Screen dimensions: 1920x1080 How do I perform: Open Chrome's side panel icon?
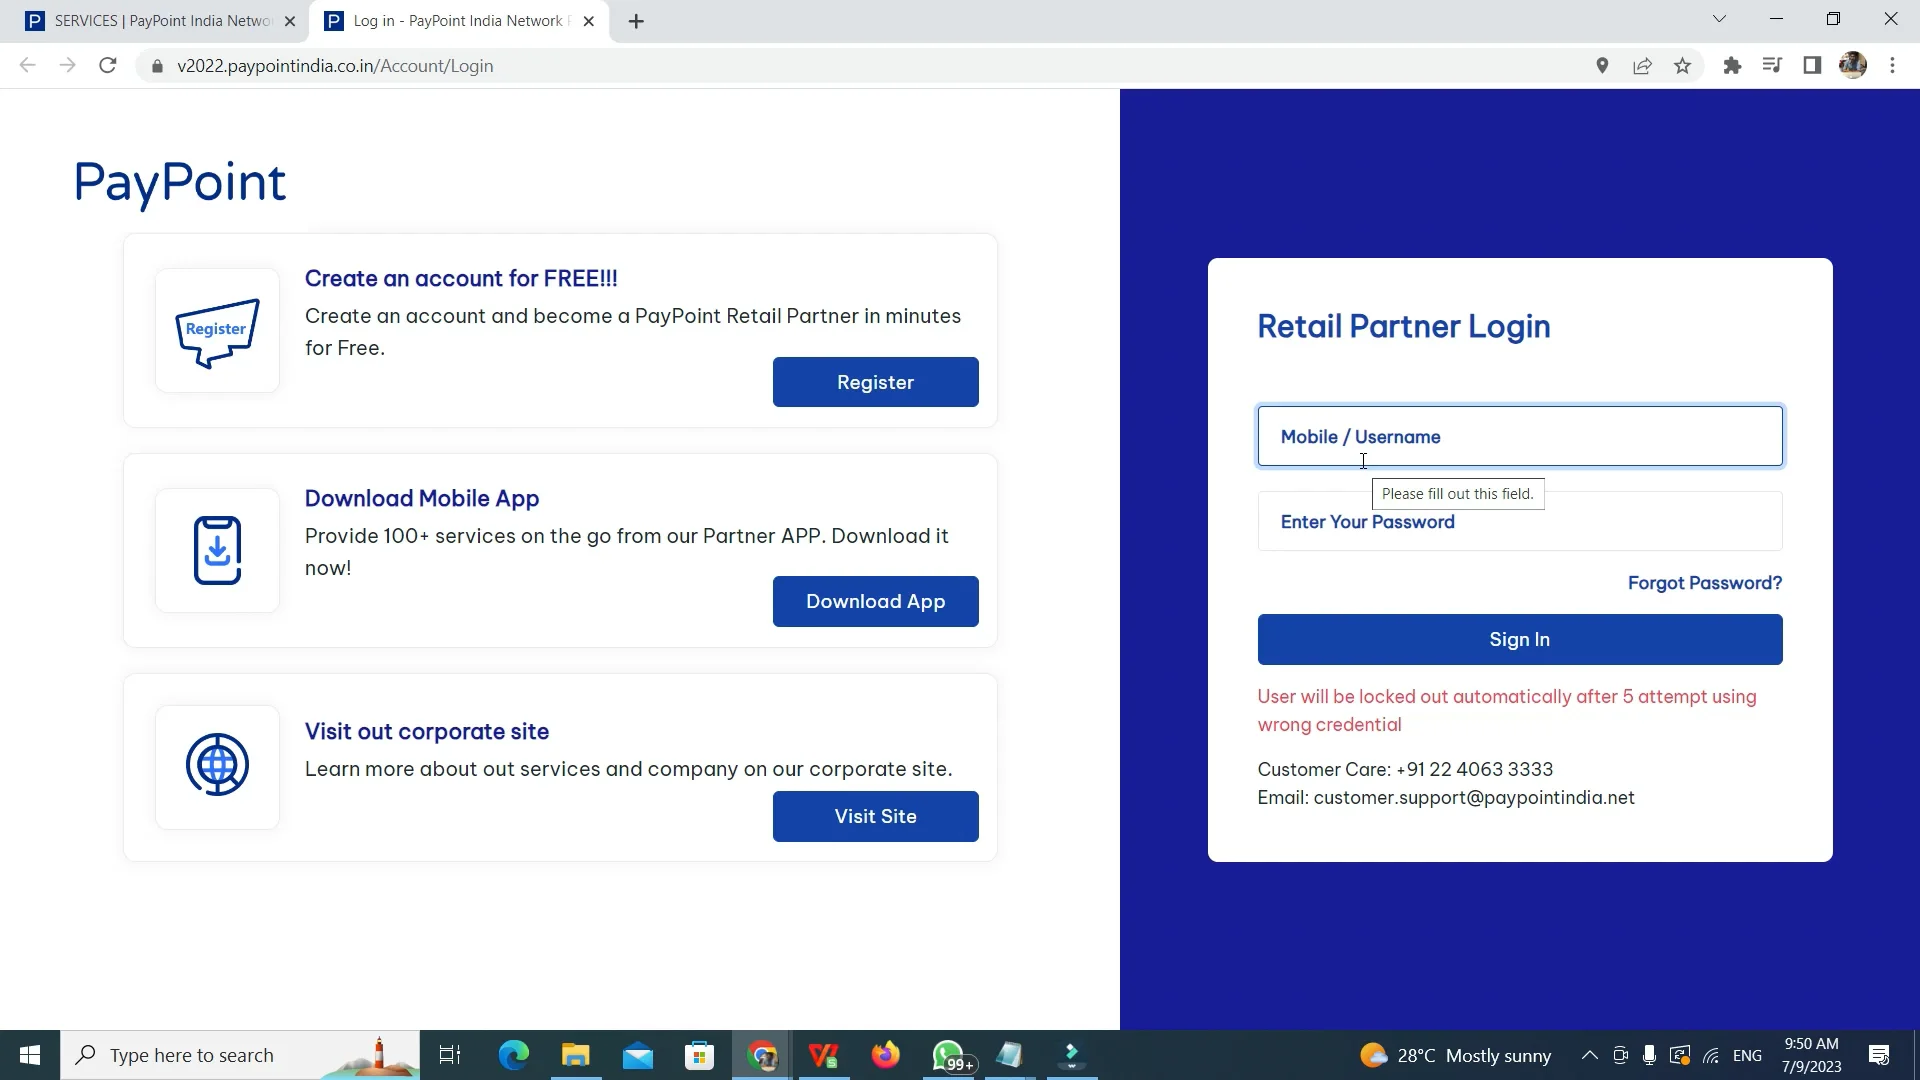click(1812, 65)
